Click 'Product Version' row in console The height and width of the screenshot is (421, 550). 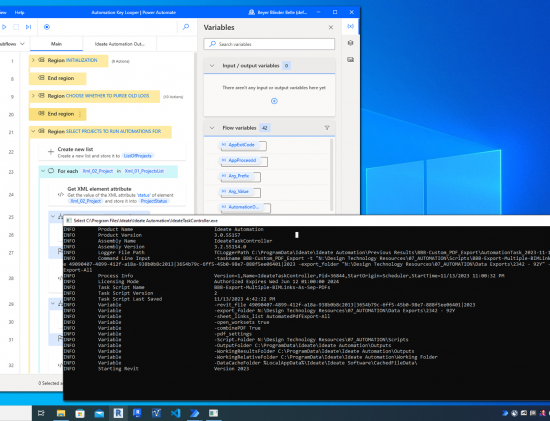(120, 235)
